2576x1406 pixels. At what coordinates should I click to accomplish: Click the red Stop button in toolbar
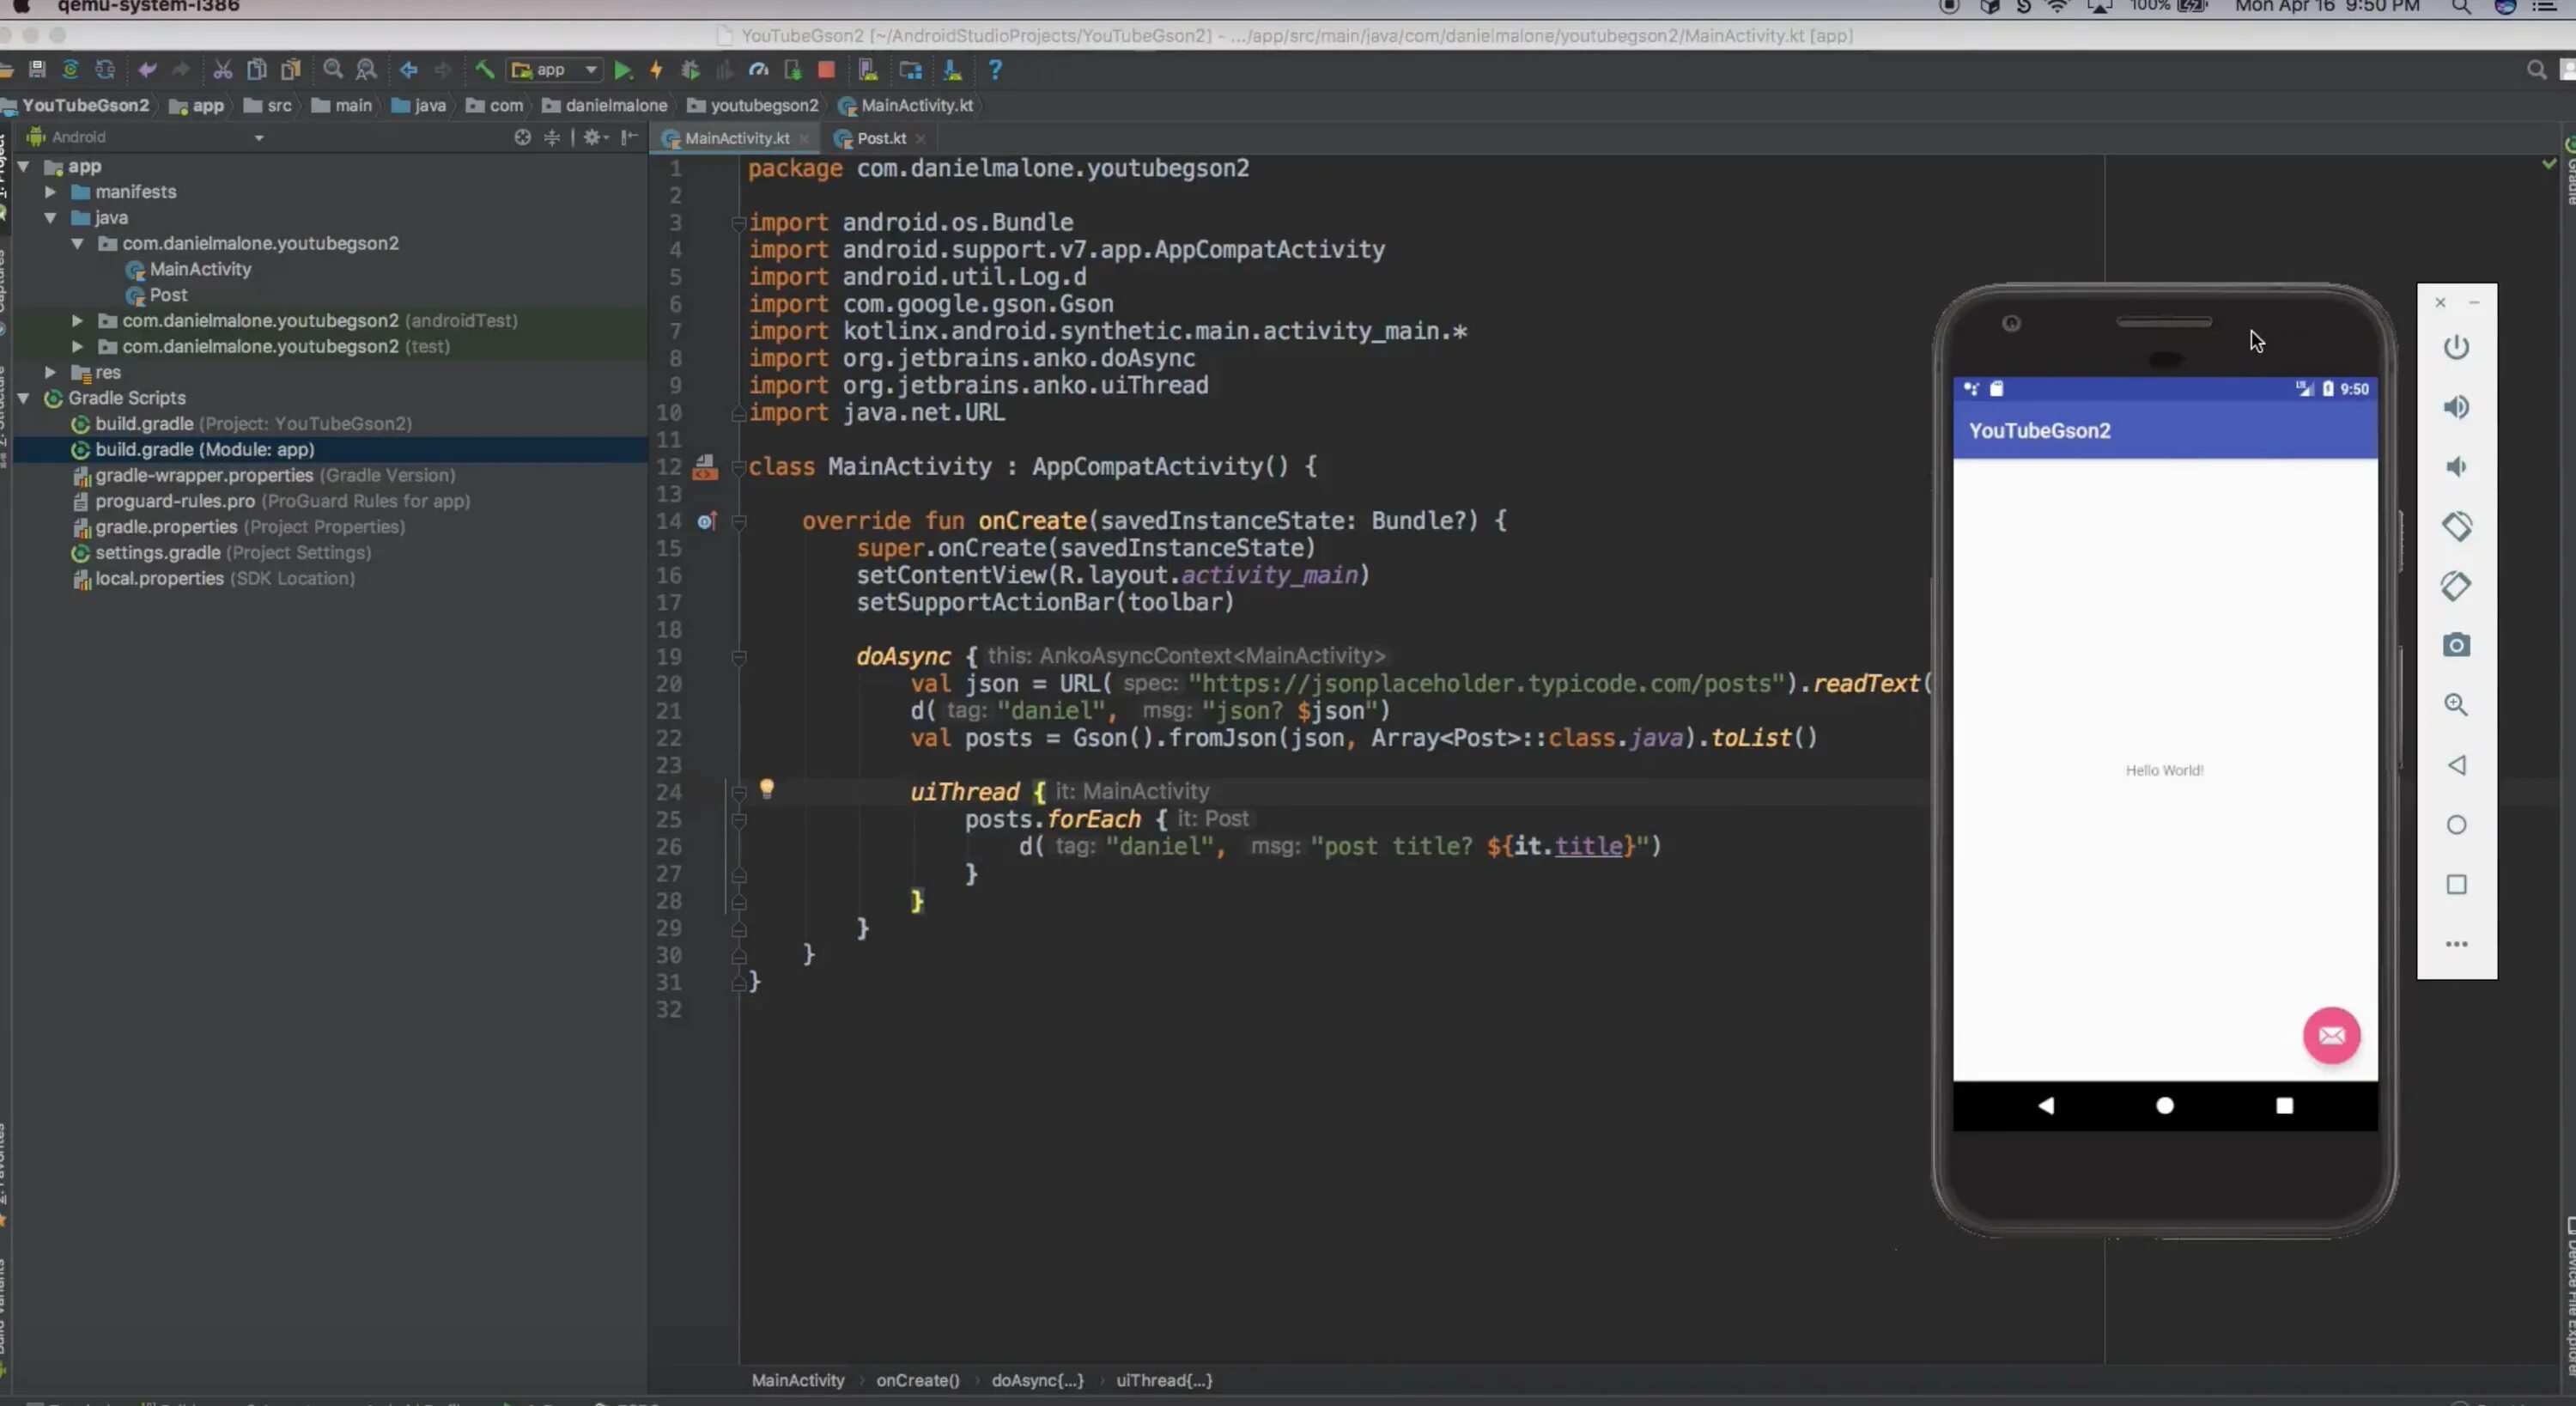click(x=826, y=70)
